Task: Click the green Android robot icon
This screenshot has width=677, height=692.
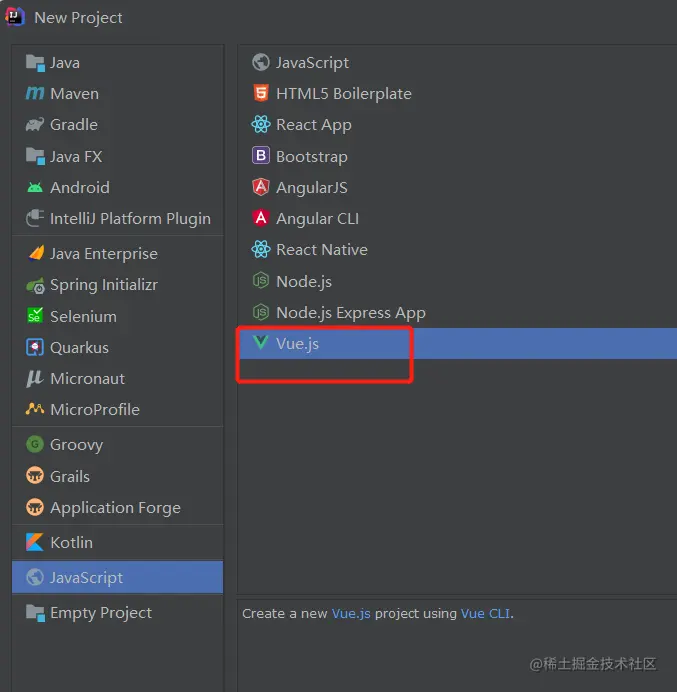Action: click(35, 188)
